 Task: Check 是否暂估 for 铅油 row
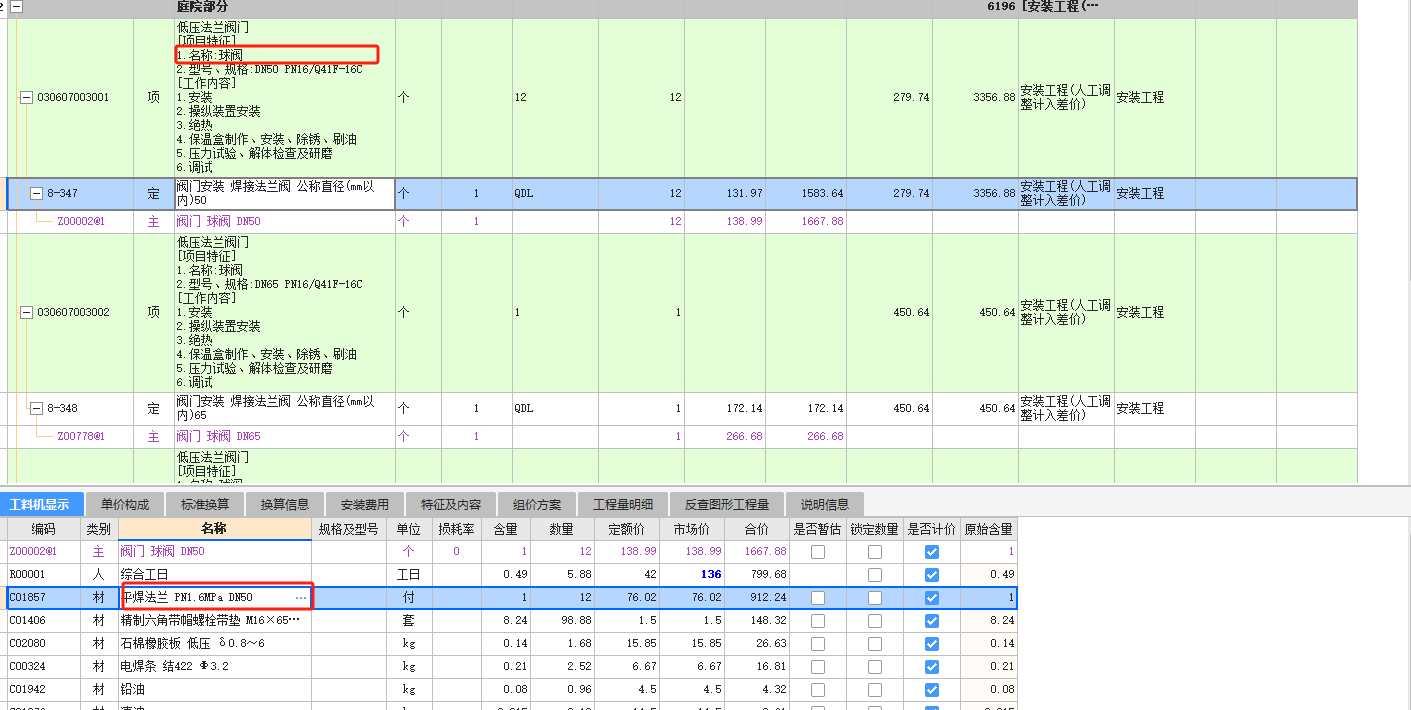click(818, 690)
